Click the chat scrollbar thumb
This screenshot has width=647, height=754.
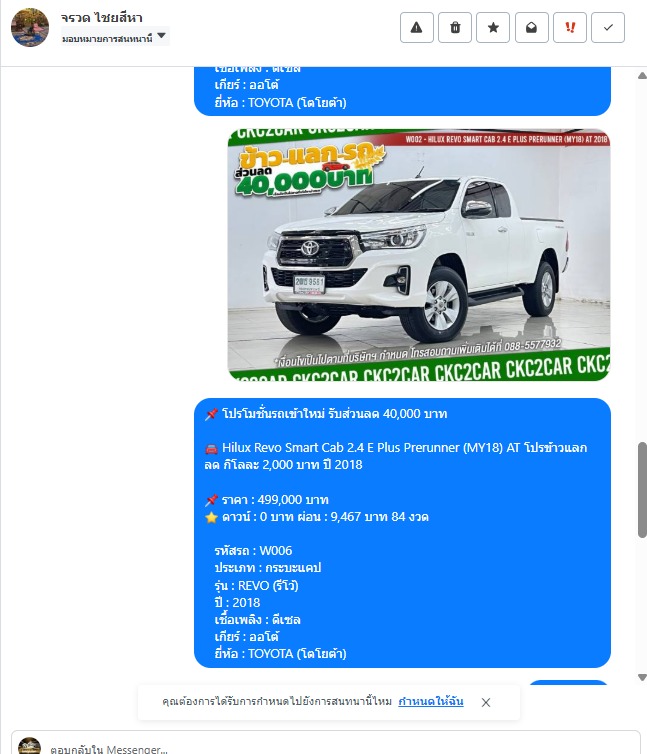coord(642,490)
